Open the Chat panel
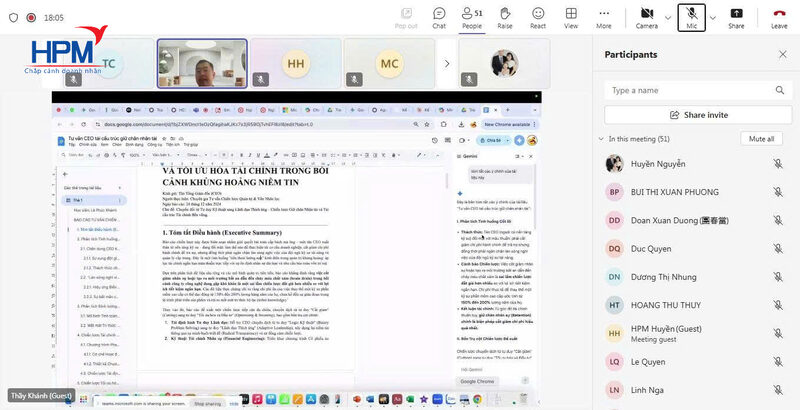This screenshot has width=800, height=410. (439, 17)
